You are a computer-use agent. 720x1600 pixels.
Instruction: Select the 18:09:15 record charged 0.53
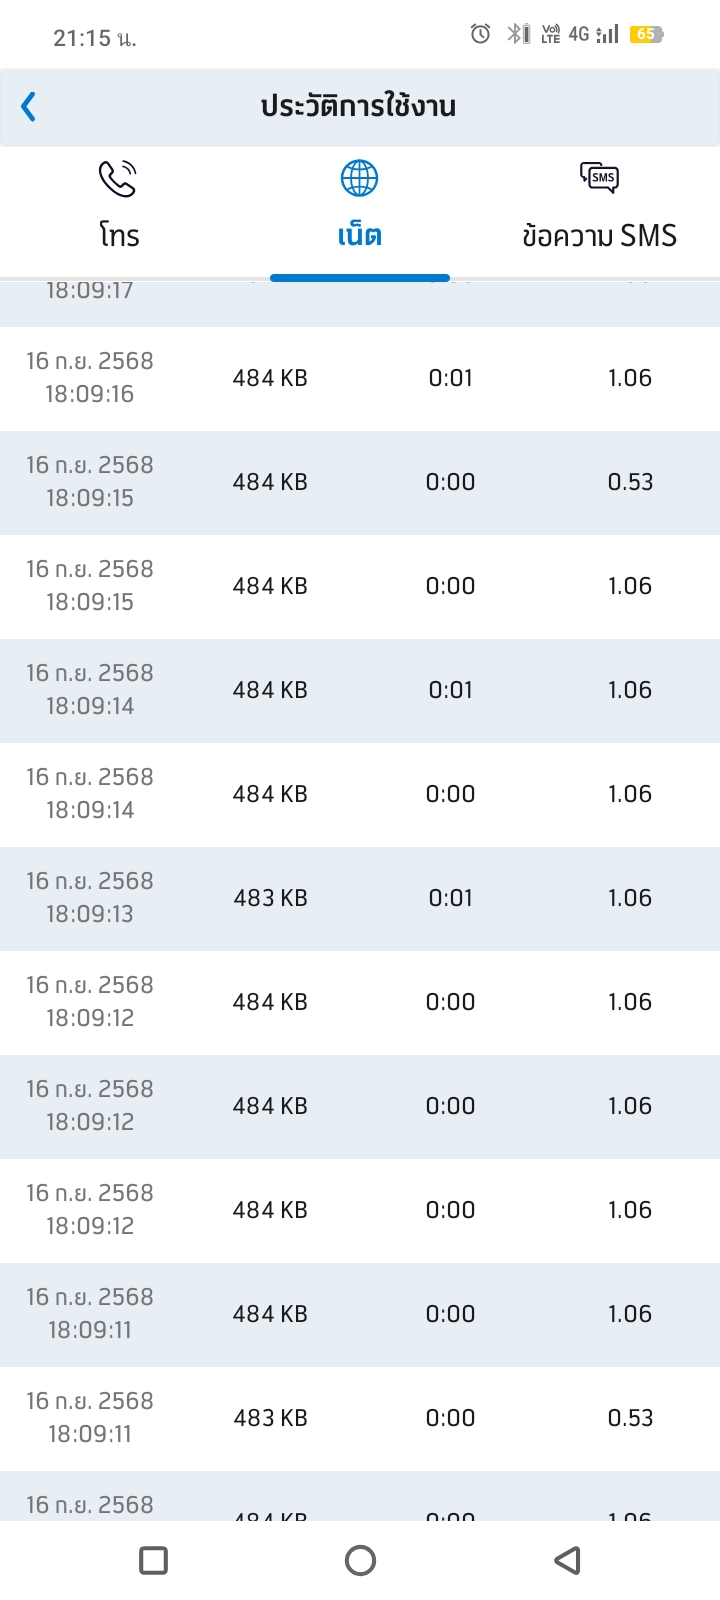click(x=360, y=483)
